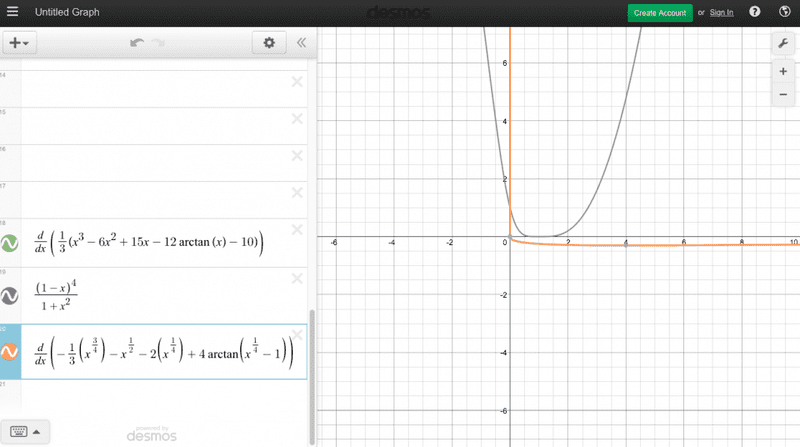800x447 pixels.
Task: Toggle visibility of the arctan derivative on line 18
Action: pyautogui.click(x=10, y=243)
